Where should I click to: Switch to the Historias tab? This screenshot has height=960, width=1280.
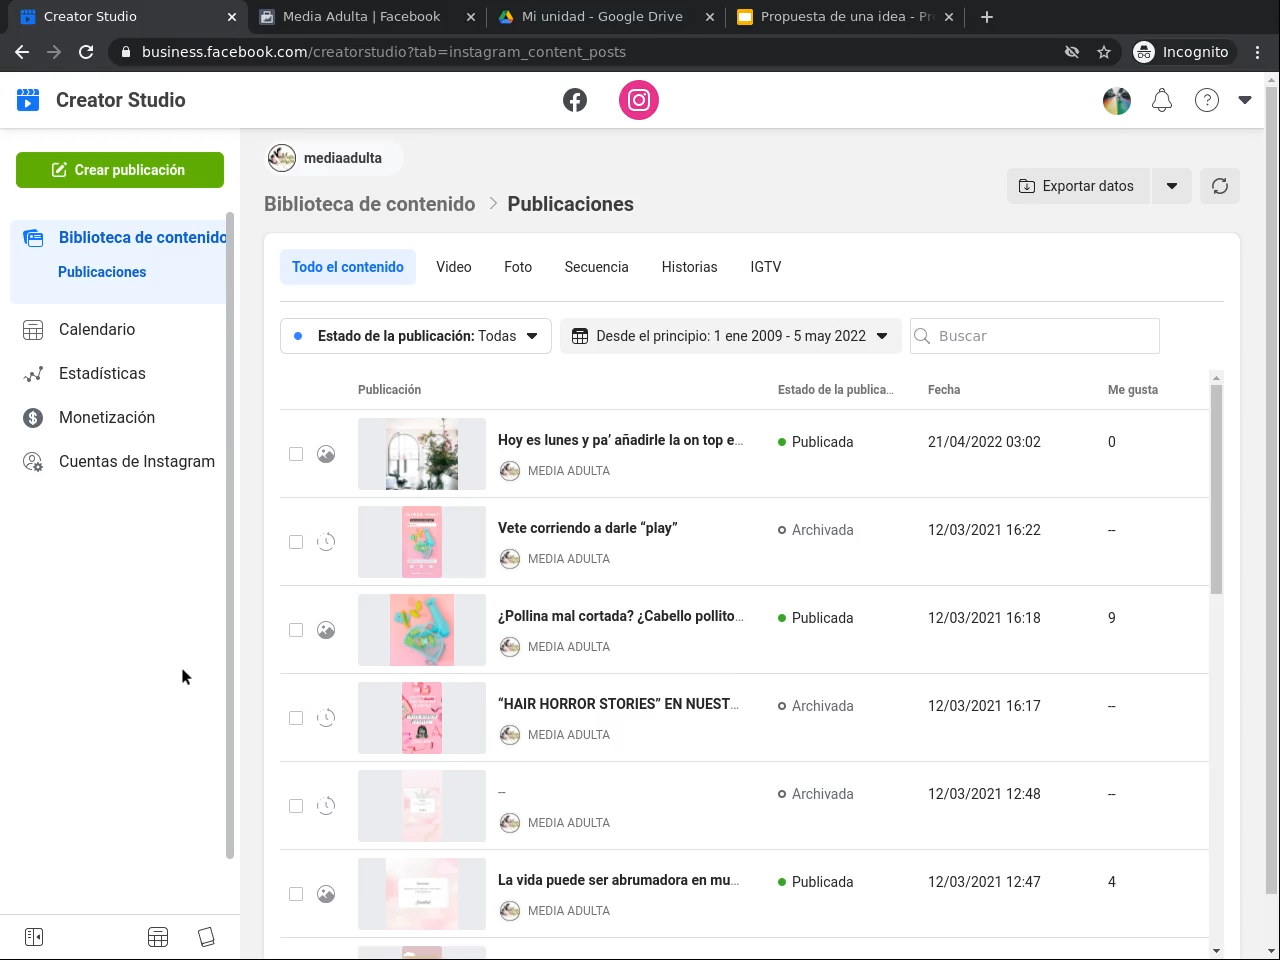pos(690,267)
